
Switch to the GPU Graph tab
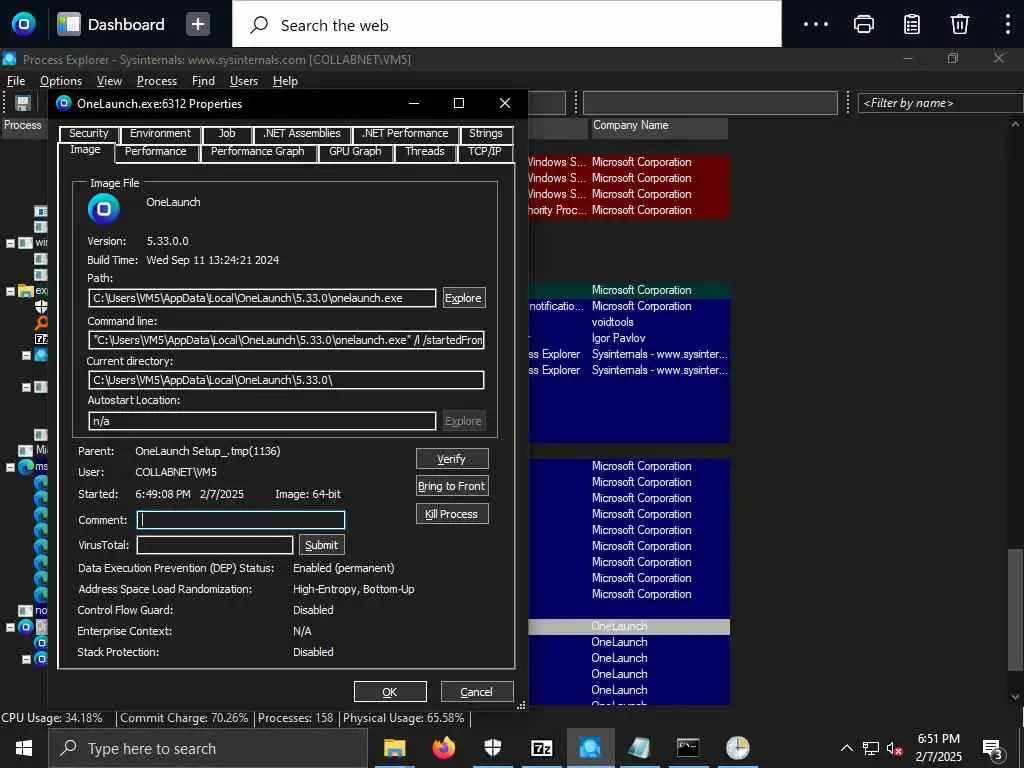[x=355, y=152]
